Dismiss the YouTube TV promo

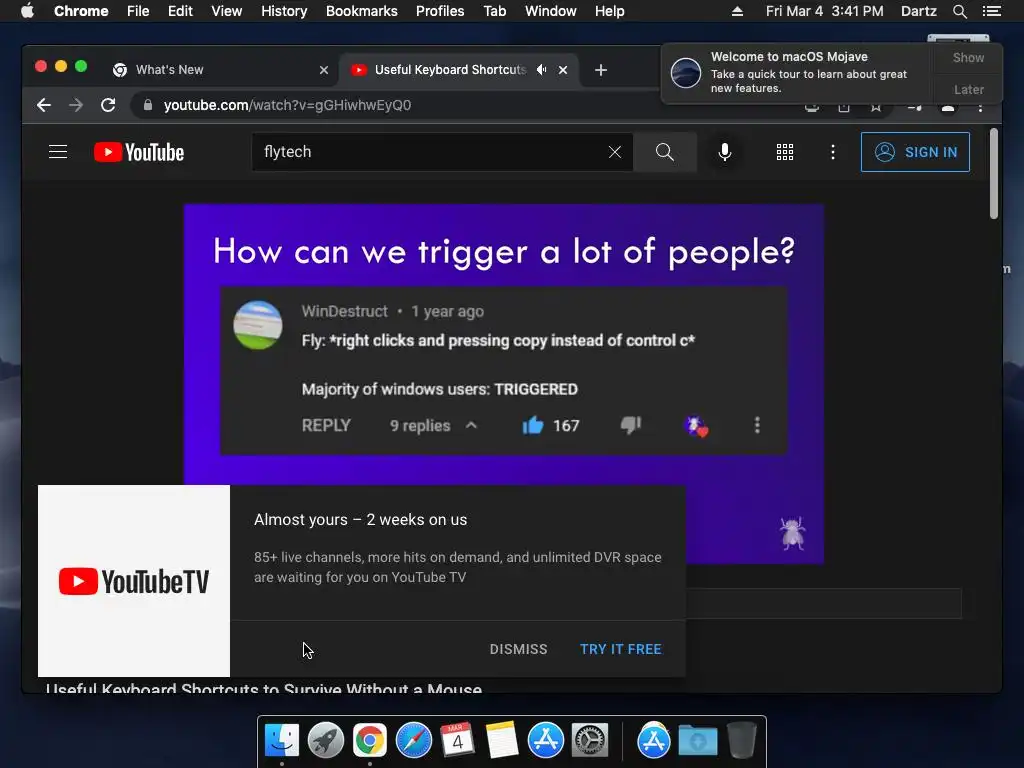click(519, 649)
